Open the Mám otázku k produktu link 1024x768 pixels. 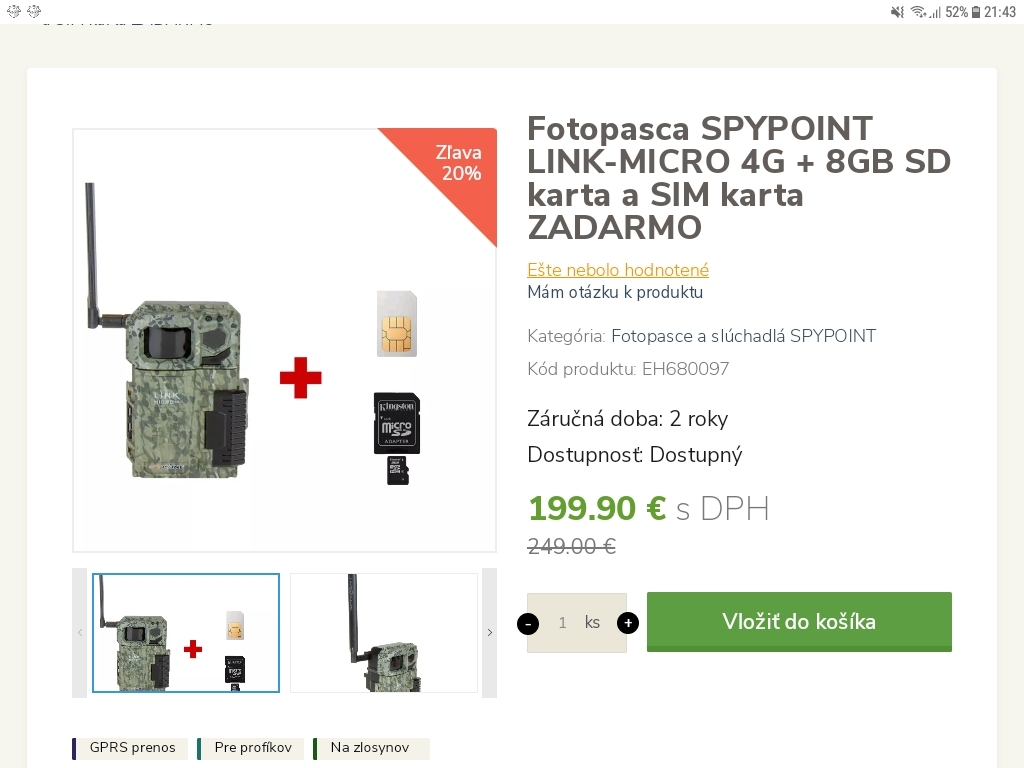coord(615,292)
